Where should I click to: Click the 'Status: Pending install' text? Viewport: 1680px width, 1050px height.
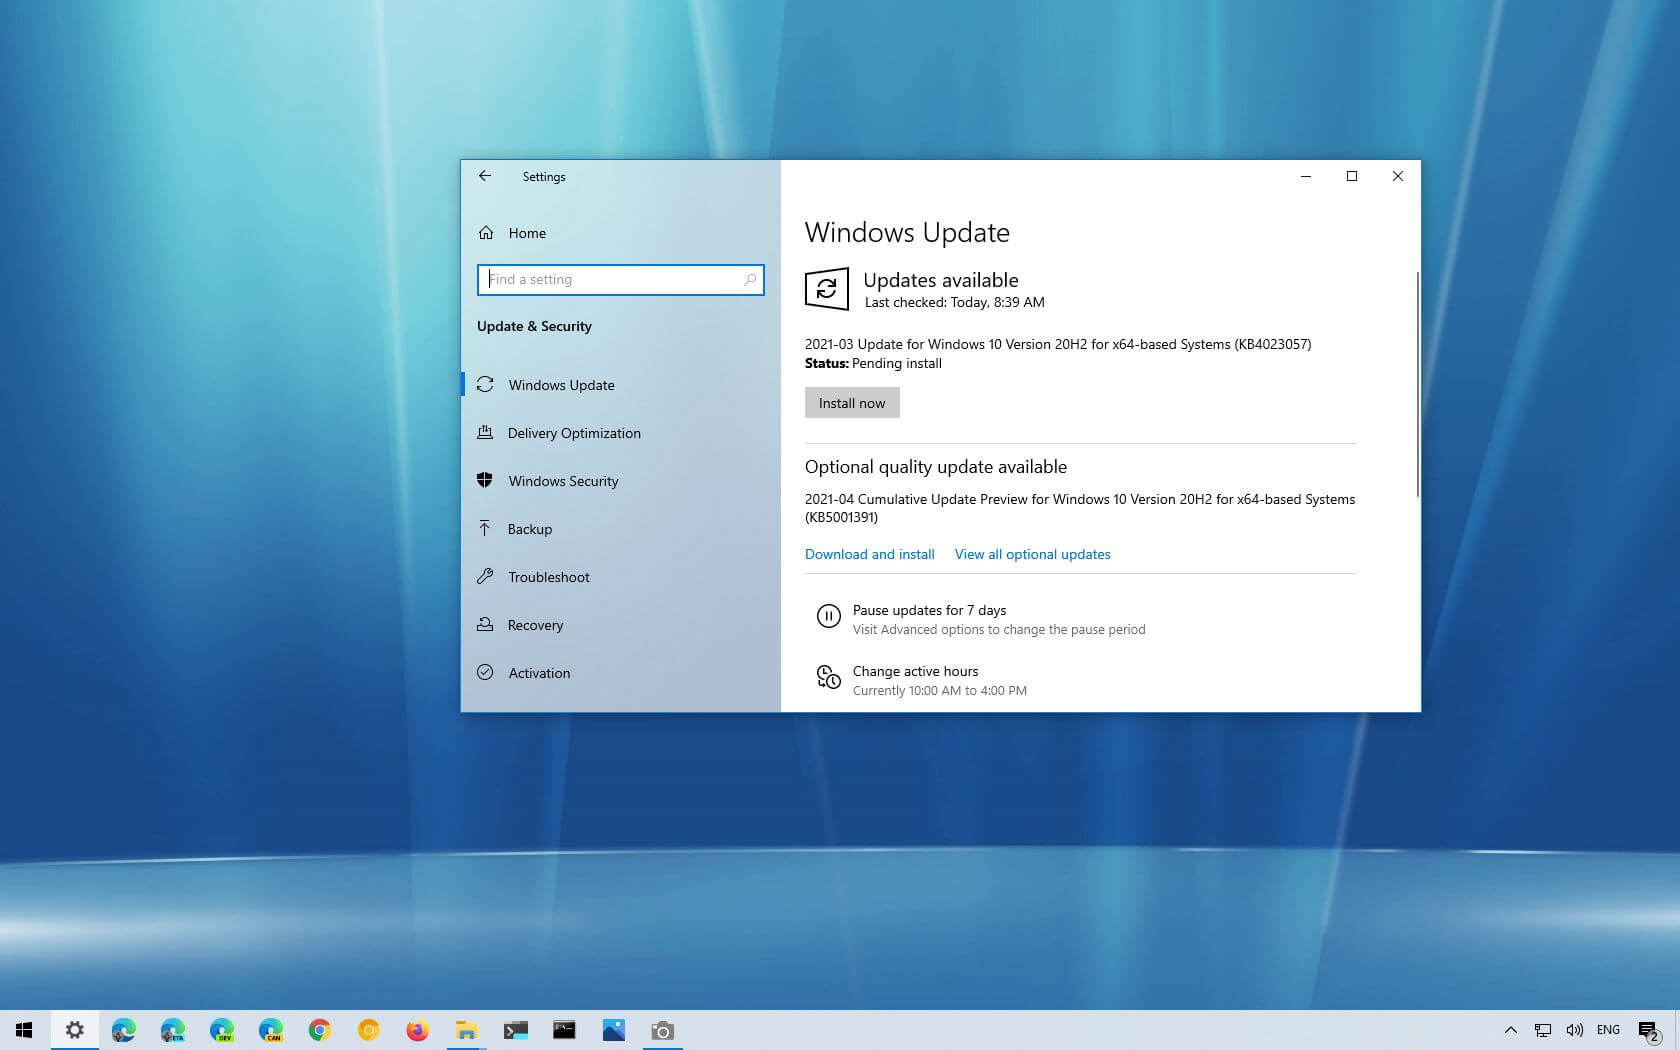point(873,363)
